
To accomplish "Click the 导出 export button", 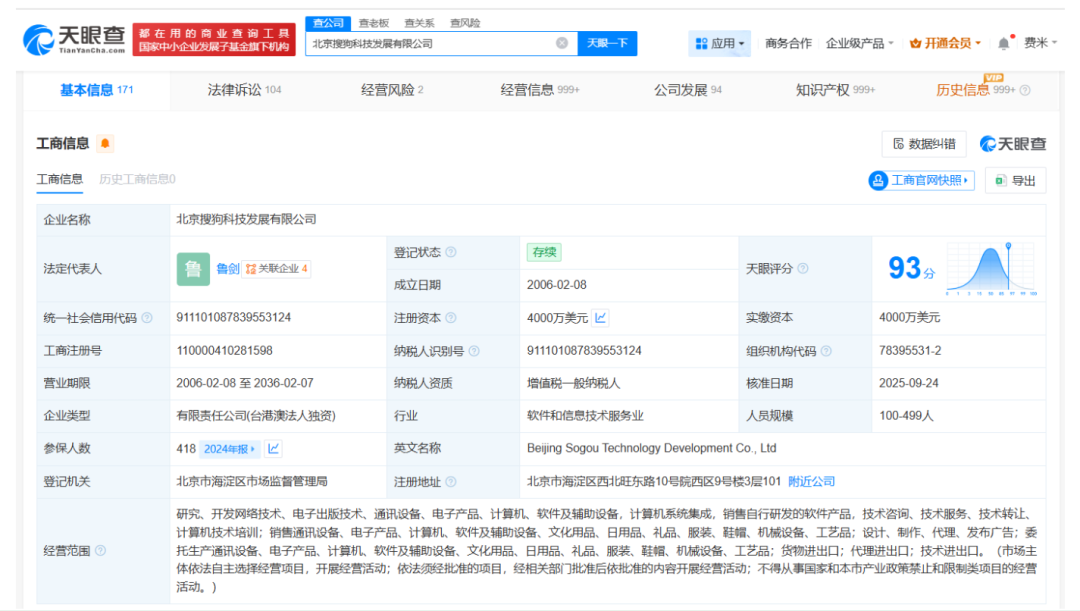I will 1016,180.
